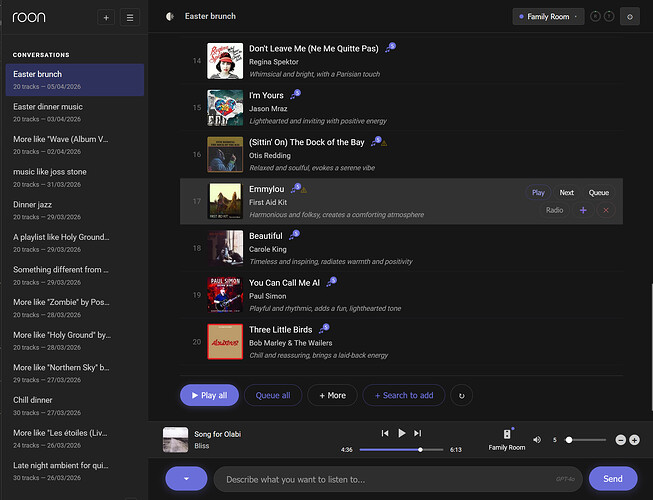Screen dimensions: 653x500
Task: Focus the Describe what you want to listen to field
Action: [x=398, y=479]
